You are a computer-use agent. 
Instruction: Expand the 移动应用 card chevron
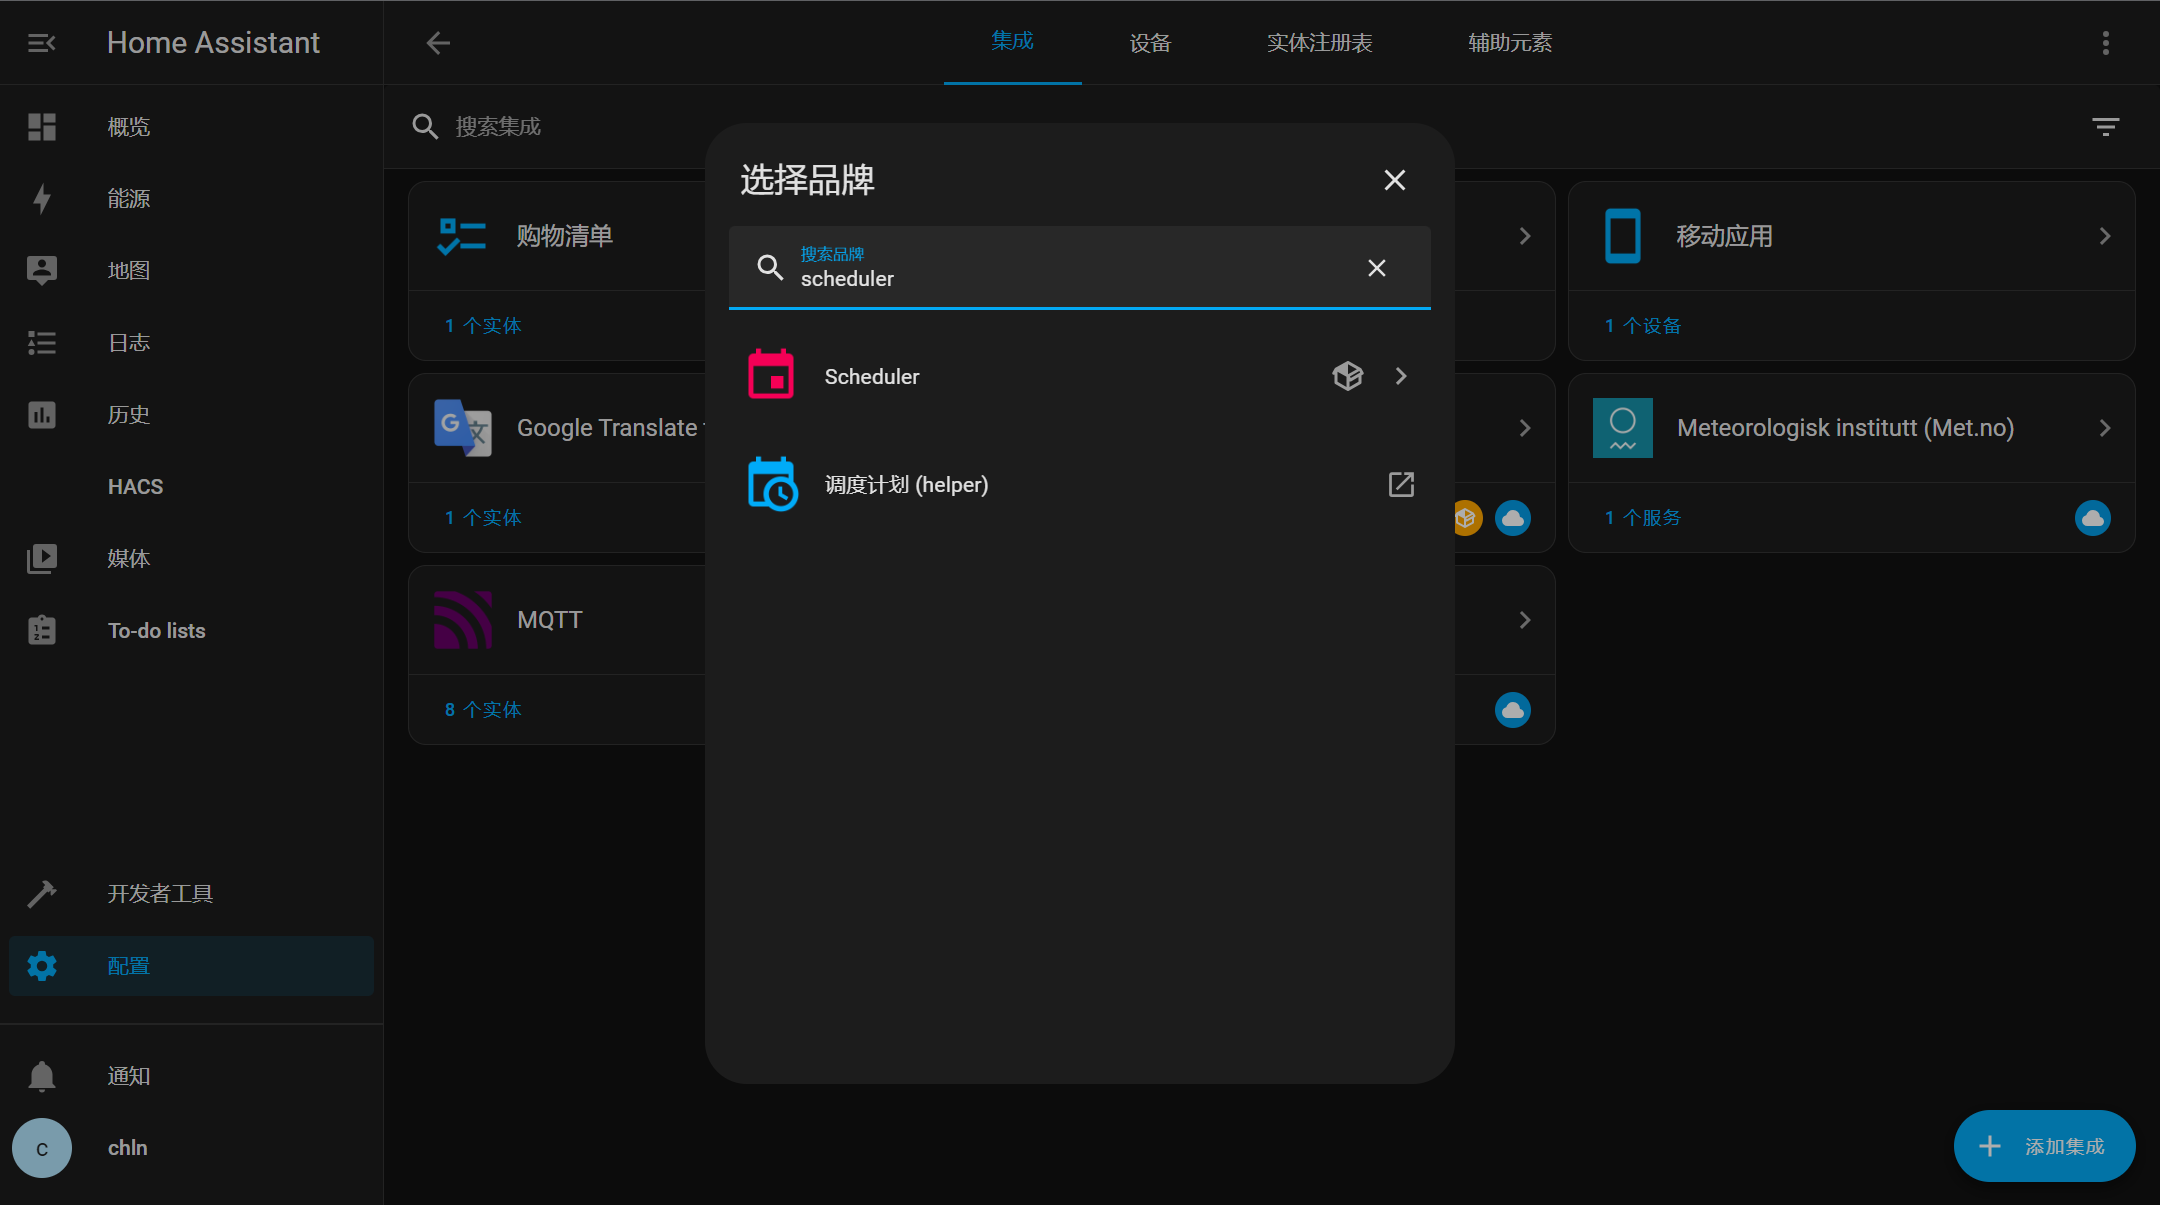point(2104,236)
